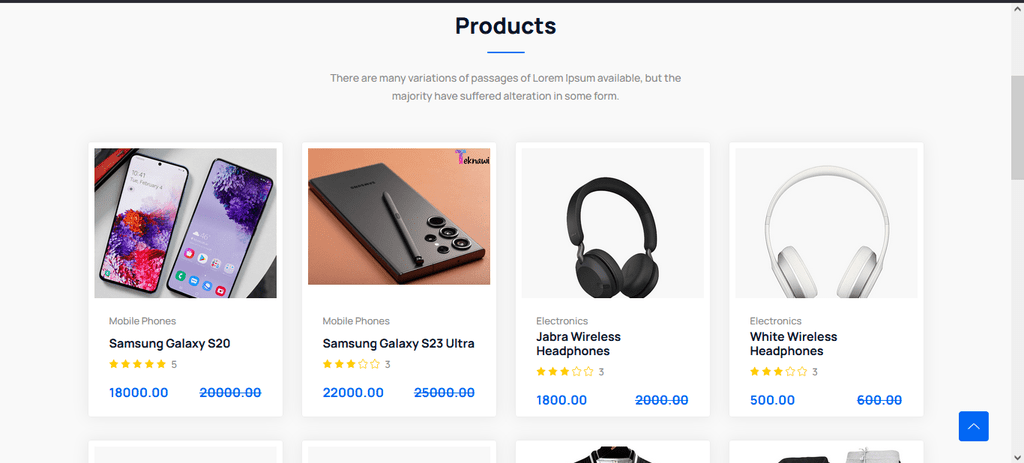The height and width of the screenshot is (463, 1024).
Task: View the black Jabra headphones image
Action: pos(613,223)
